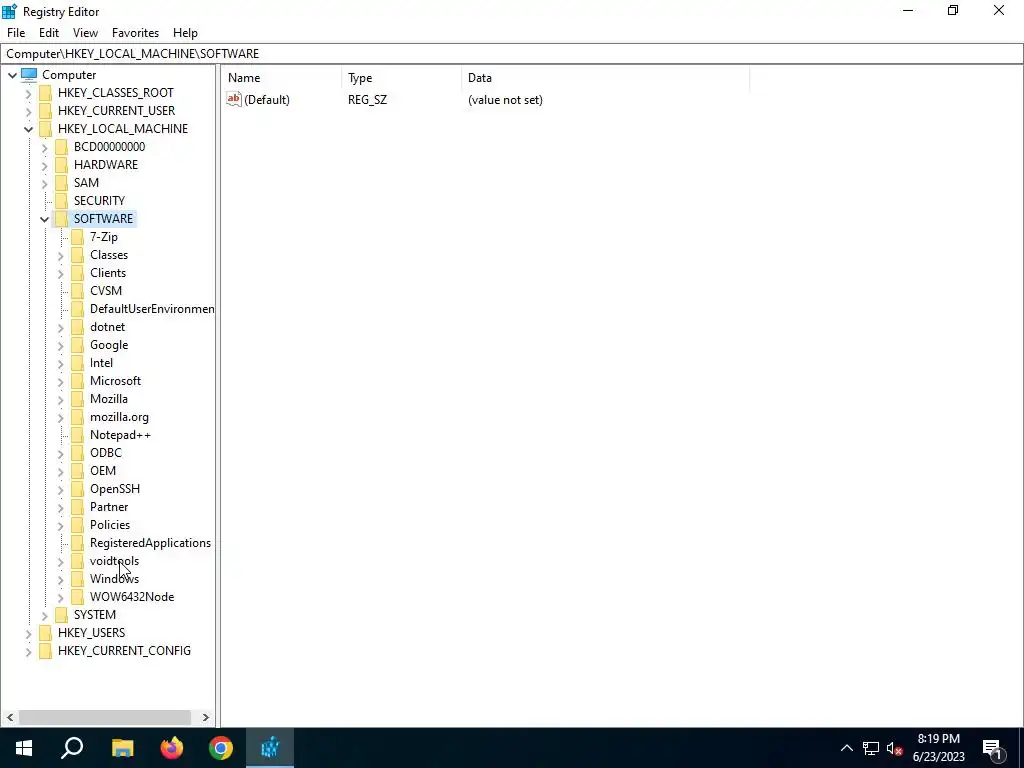Click the Registry Editor title bar icon

click(10, 11)
